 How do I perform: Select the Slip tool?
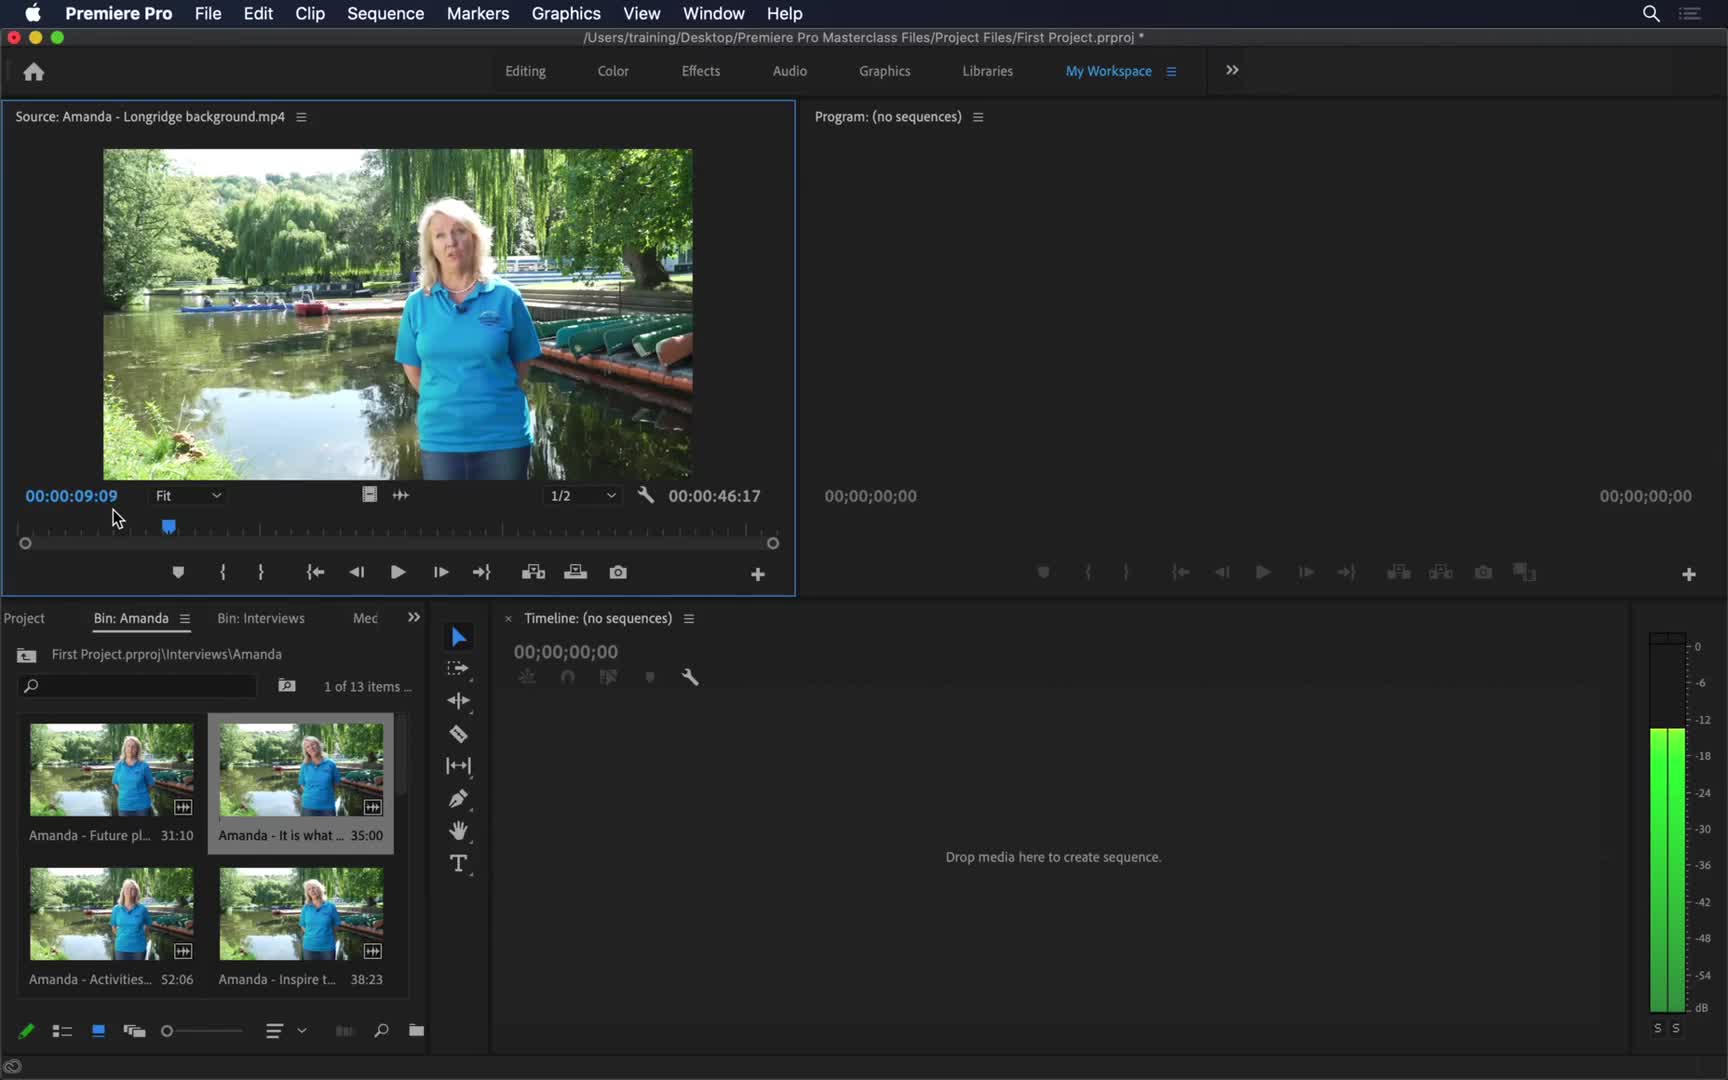[x=458, y=766]
